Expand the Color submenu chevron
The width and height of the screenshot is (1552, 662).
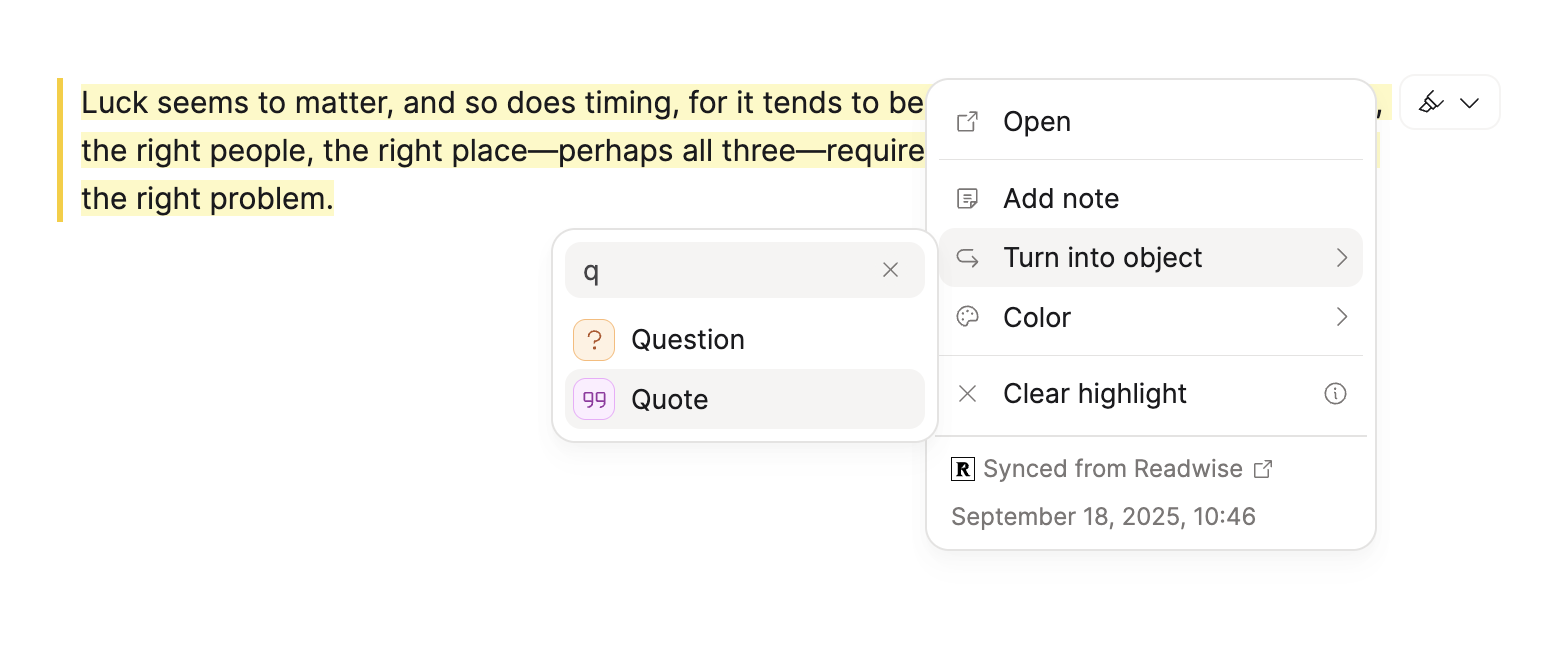[x=1342, y=318]
